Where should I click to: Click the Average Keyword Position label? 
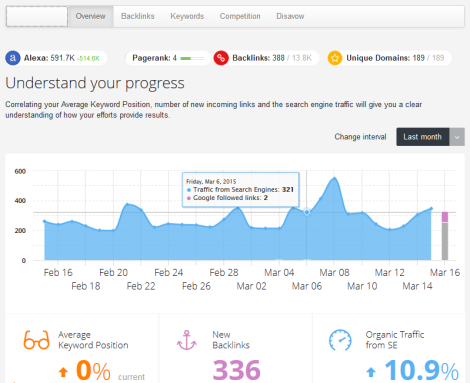[x=93, y=340]
